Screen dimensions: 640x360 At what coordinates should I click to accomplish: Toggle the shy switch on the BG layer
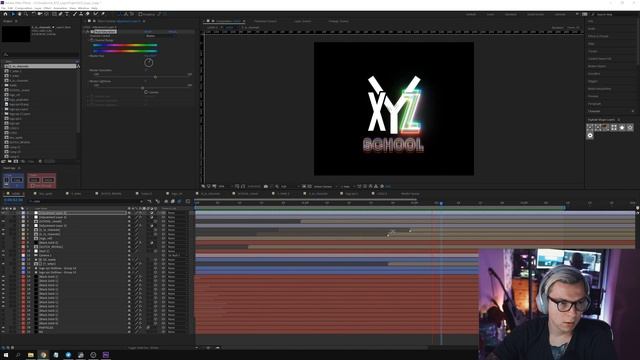(x=129, y=332)
